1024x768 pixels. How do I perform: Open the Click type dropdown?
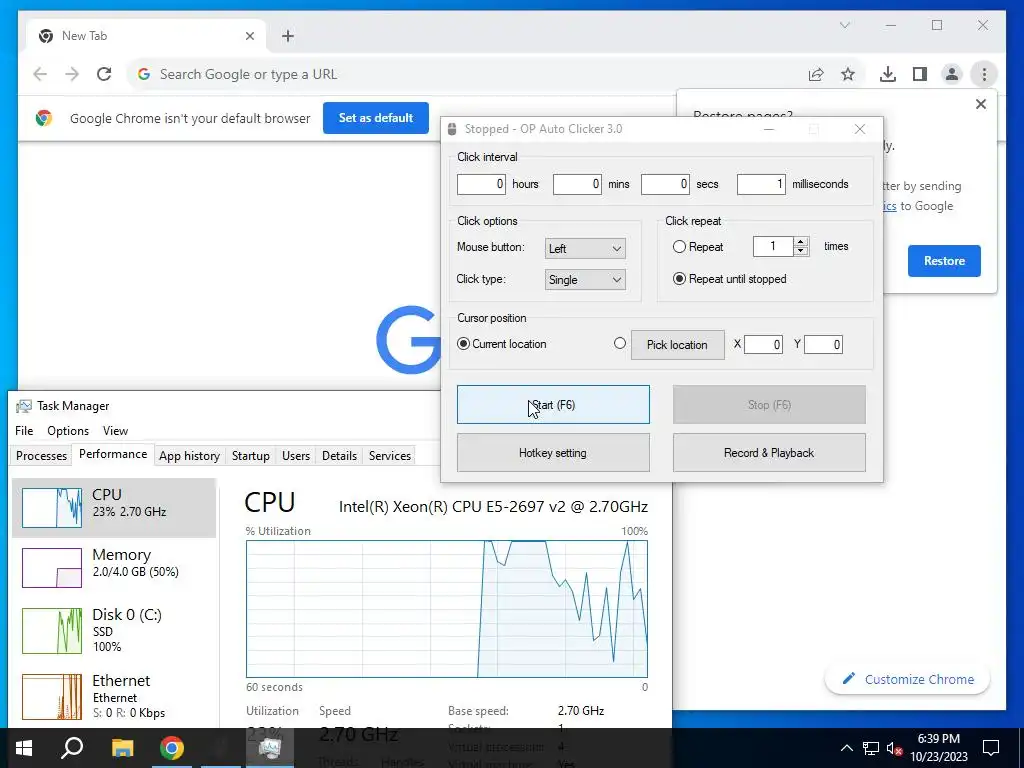(x=585, y=280)
